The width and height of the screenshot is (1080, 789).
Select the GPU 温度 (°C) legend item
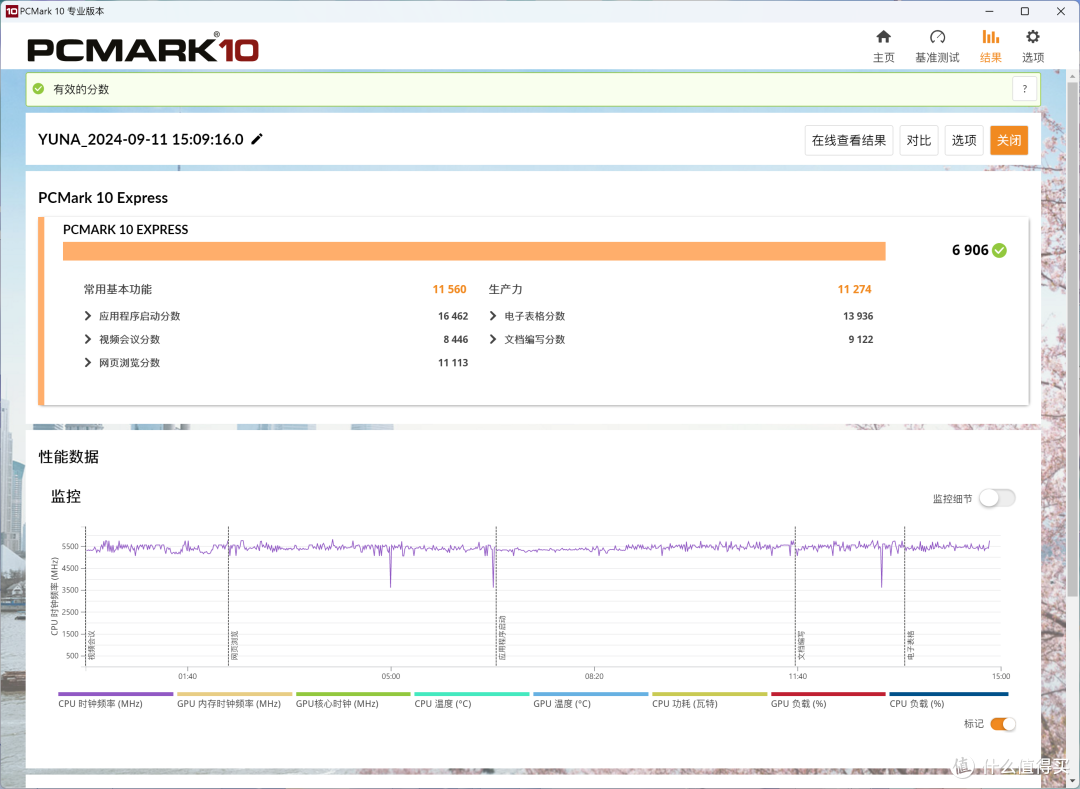pyautogui.click(x=590, y=700)
